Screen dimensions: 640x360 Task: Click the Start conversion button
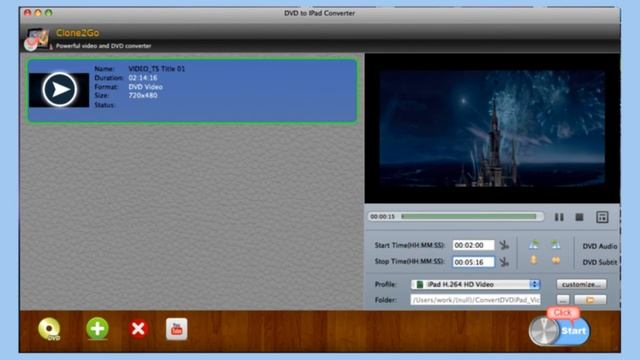click(x=560, y=331)
